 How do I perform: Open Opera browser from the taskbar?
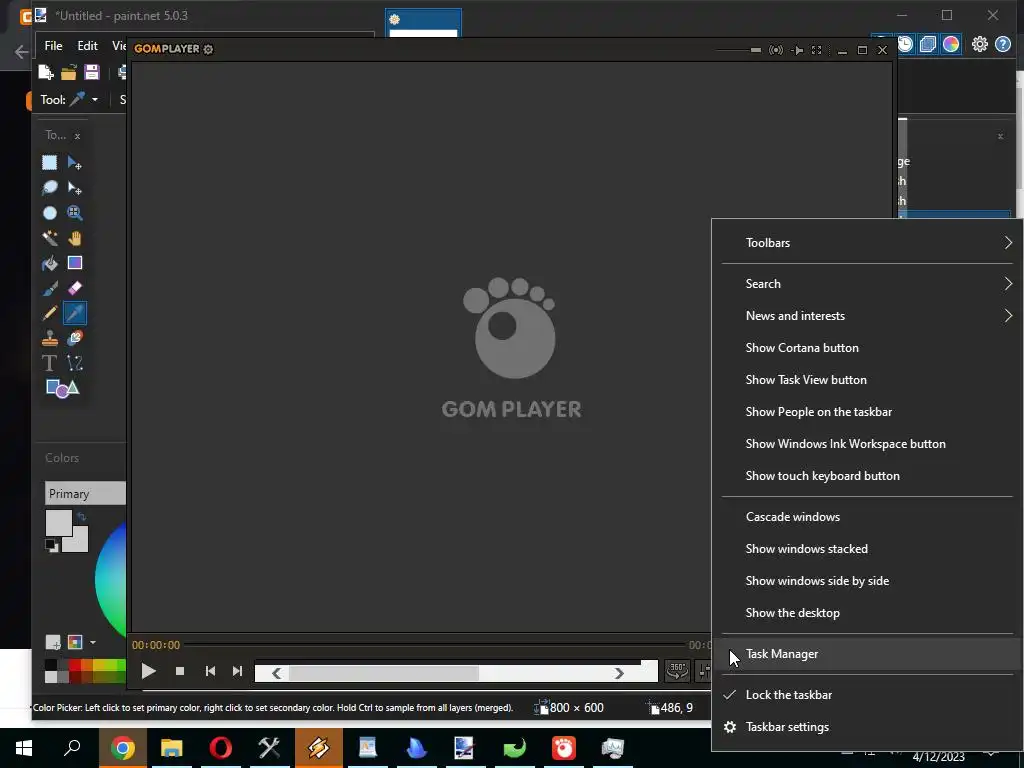(x=221, y=748)
